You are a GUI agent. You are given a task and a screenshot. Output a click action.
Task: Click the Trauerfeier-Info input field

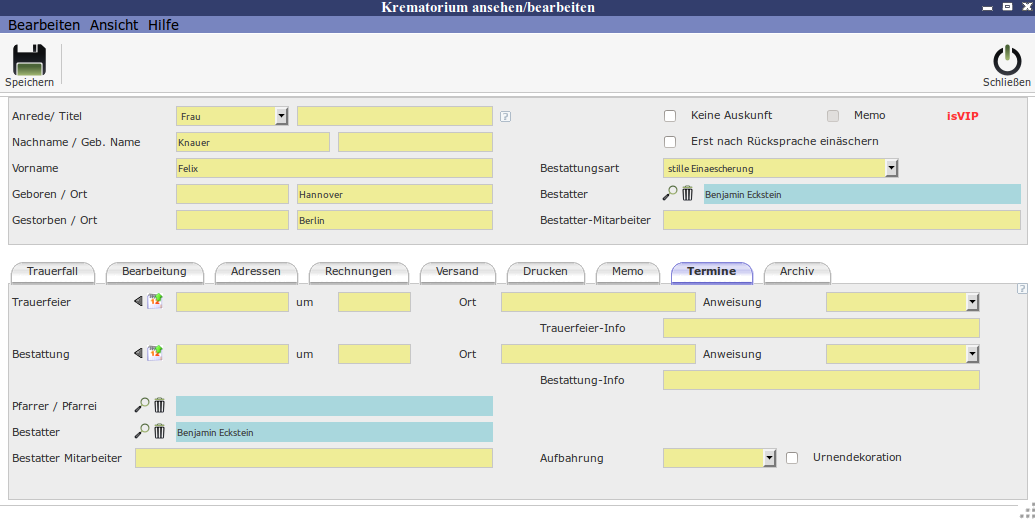[x=821, y=328]
